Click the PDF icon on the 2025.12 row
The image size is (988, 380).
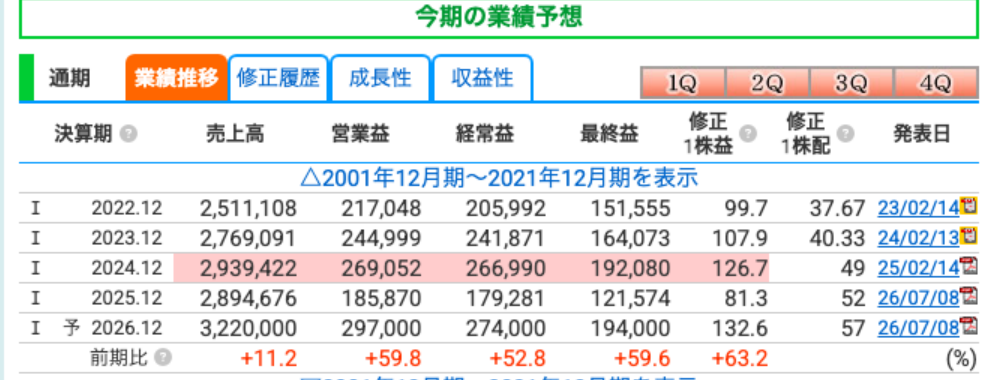(x=968, y=296)
